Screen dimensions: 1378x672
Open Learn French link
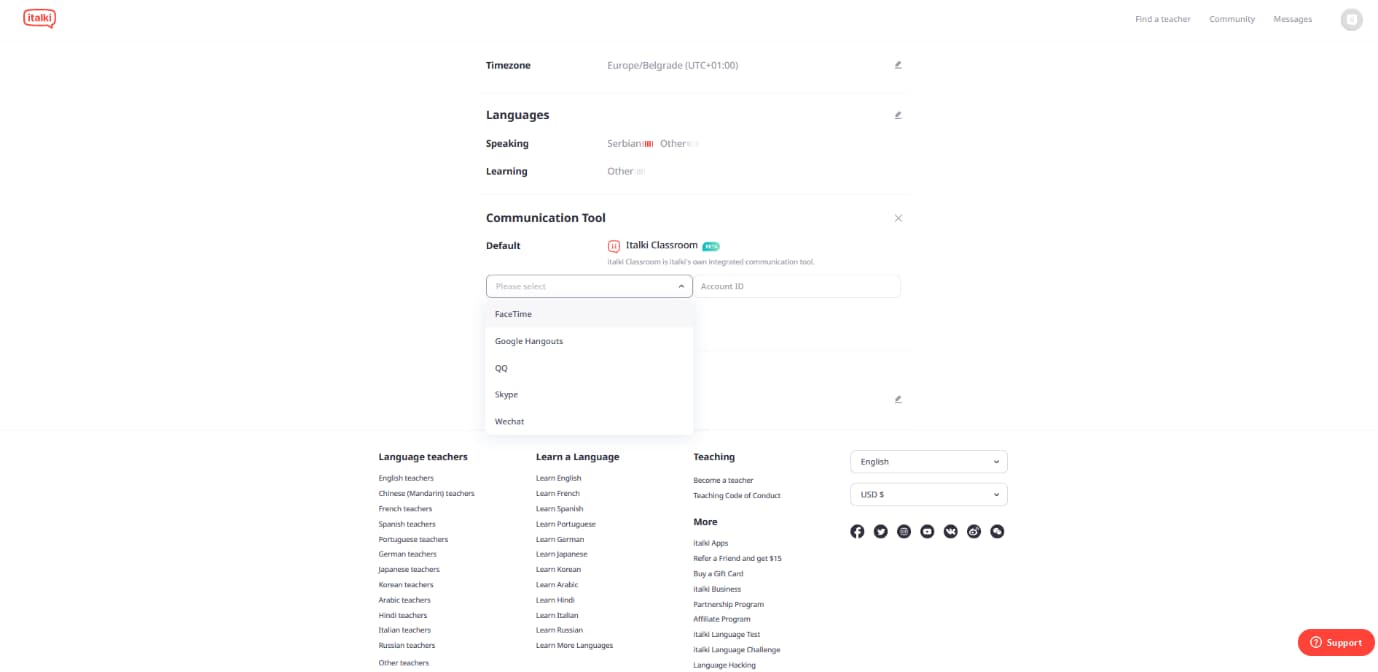click(x=557, y=493)
